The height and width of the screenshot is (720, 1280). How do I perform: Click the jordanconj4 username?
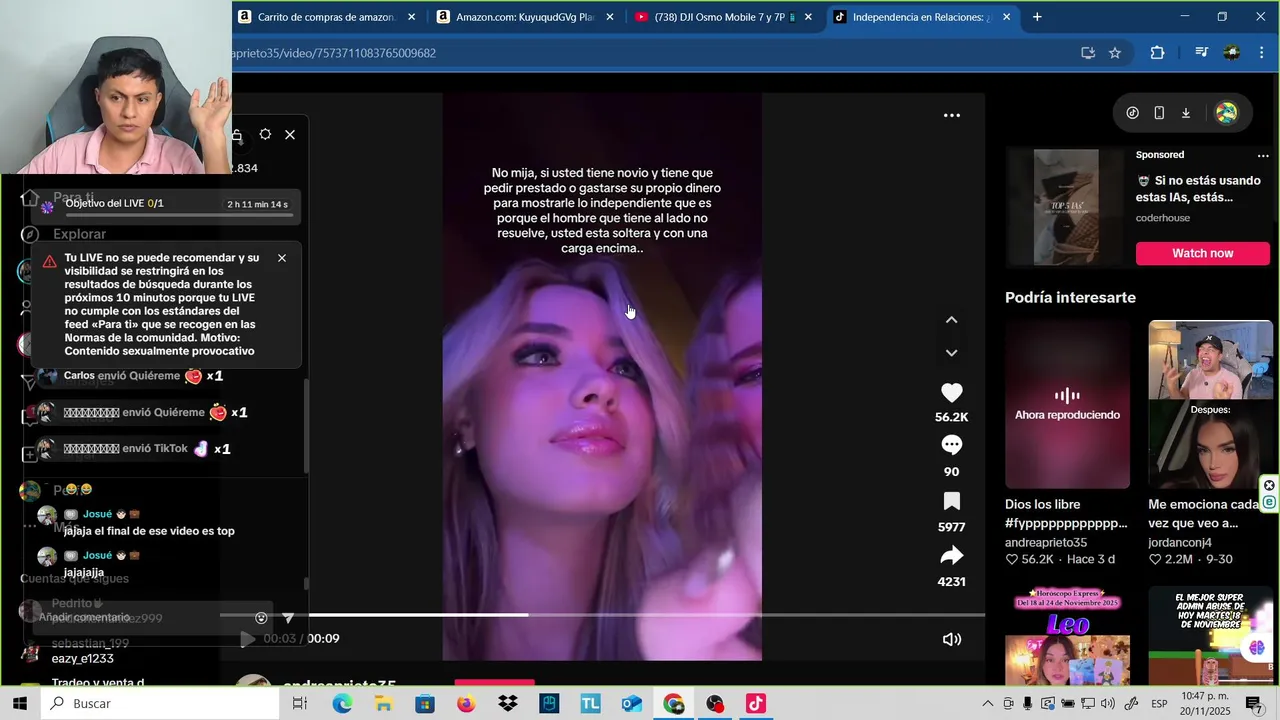[x=1179, y=542]
